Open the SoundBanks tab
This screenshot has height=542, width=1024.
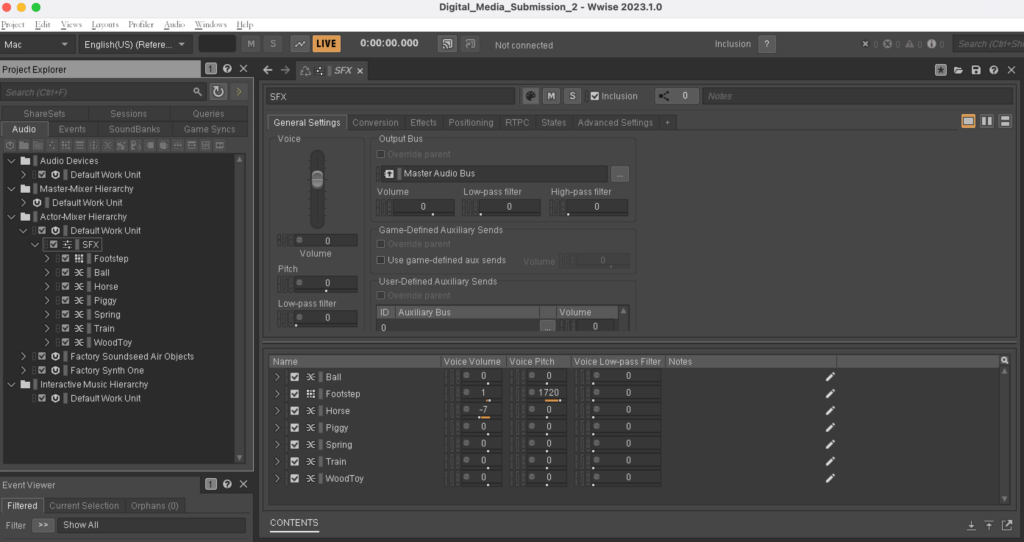coord(133,129)
